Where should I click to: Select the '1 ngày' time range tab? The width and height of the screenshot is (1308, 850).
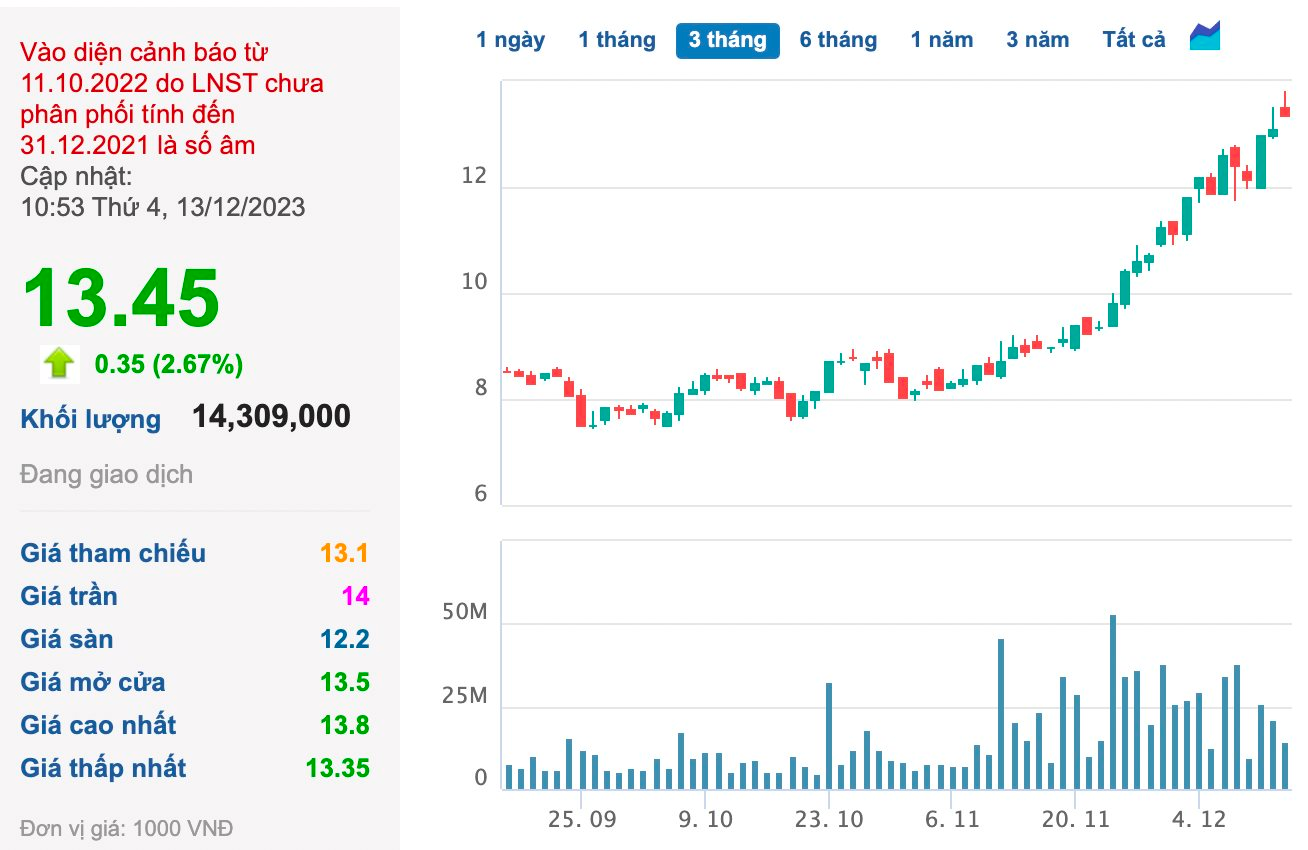510,40
